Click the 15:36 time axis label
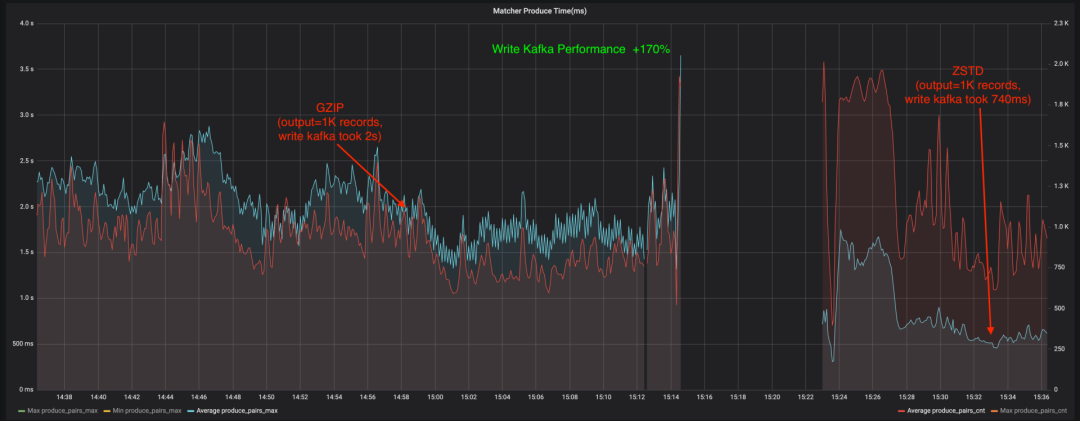1080x421 pixels. click(1041, 398)
